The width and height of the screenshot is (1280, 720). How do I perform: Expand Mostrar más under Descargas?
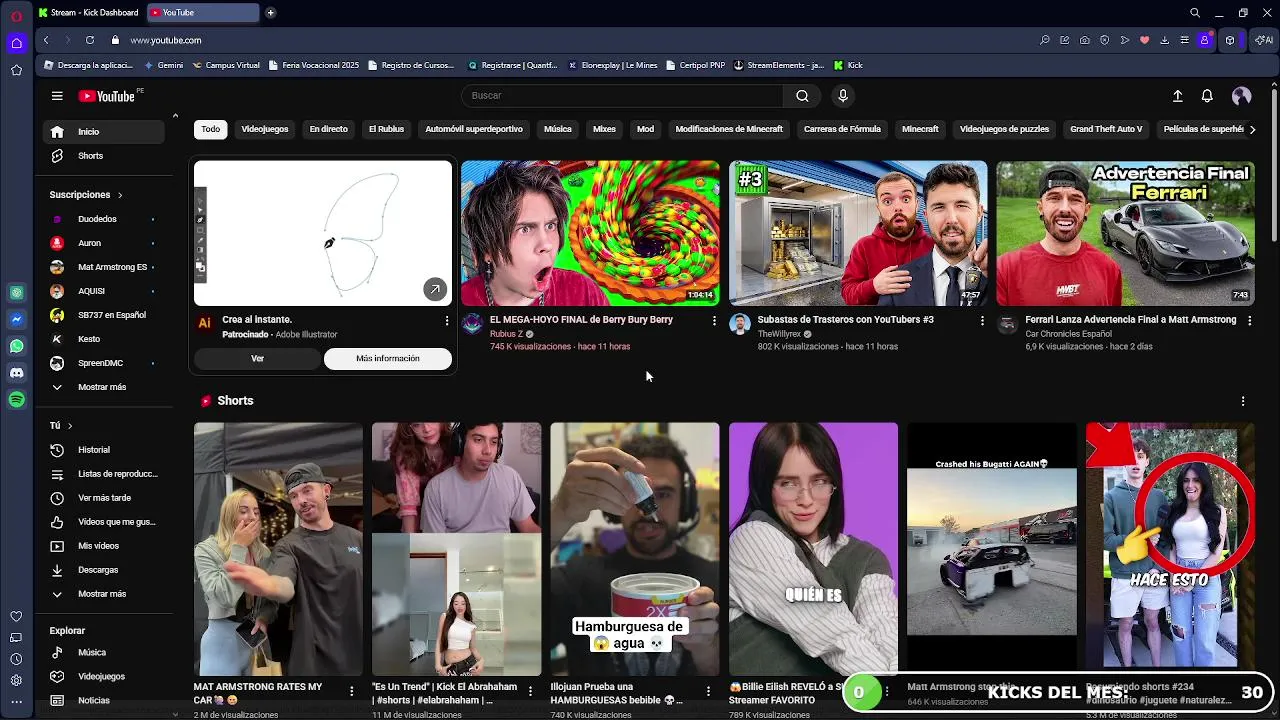coord(102,594)
